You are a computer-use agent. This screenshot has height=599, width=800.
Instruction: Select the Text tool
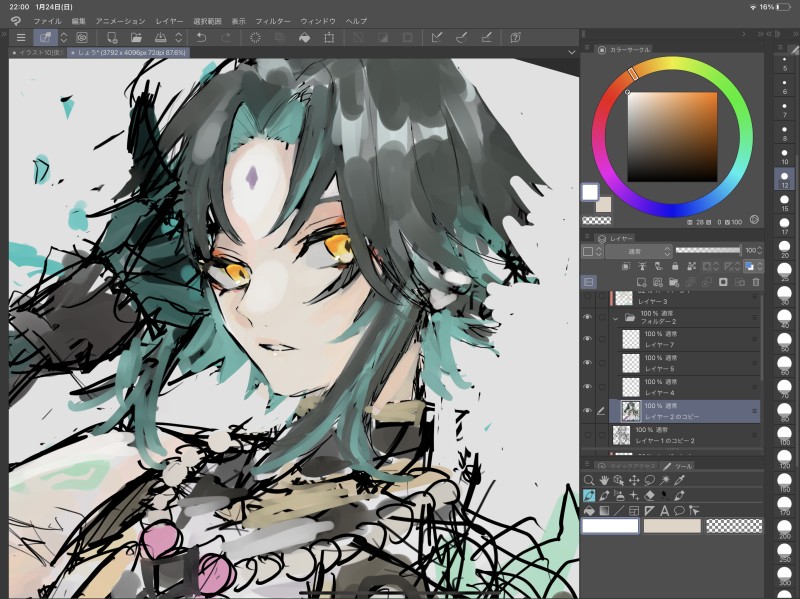[664, 510]
